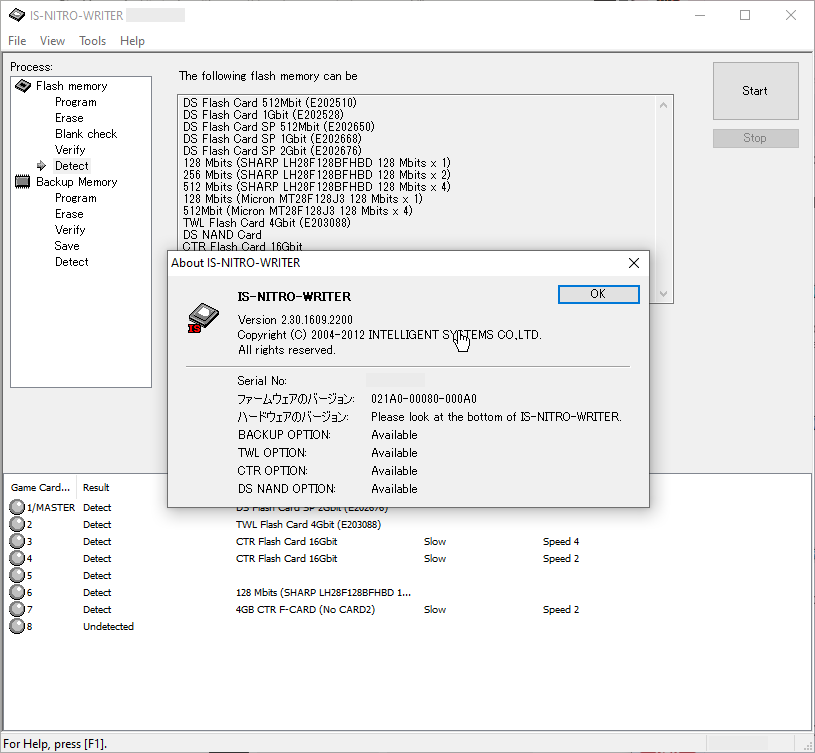Select status indicator for game card 6
815x753 pixels.
coord(17,592)
